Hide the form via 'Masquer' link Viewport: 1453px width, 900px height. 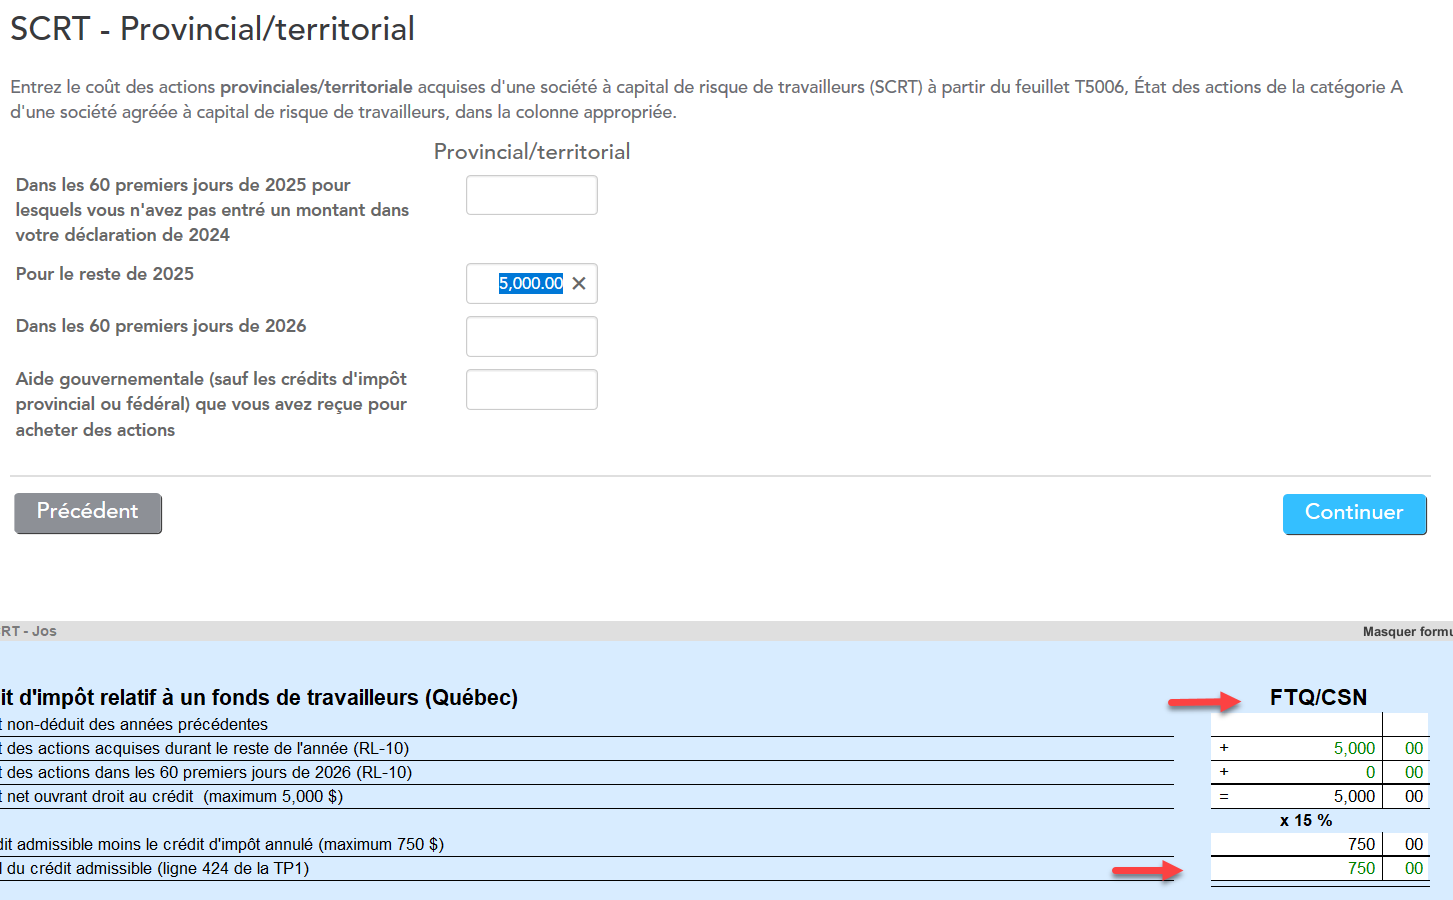[x=1407, y=631]
